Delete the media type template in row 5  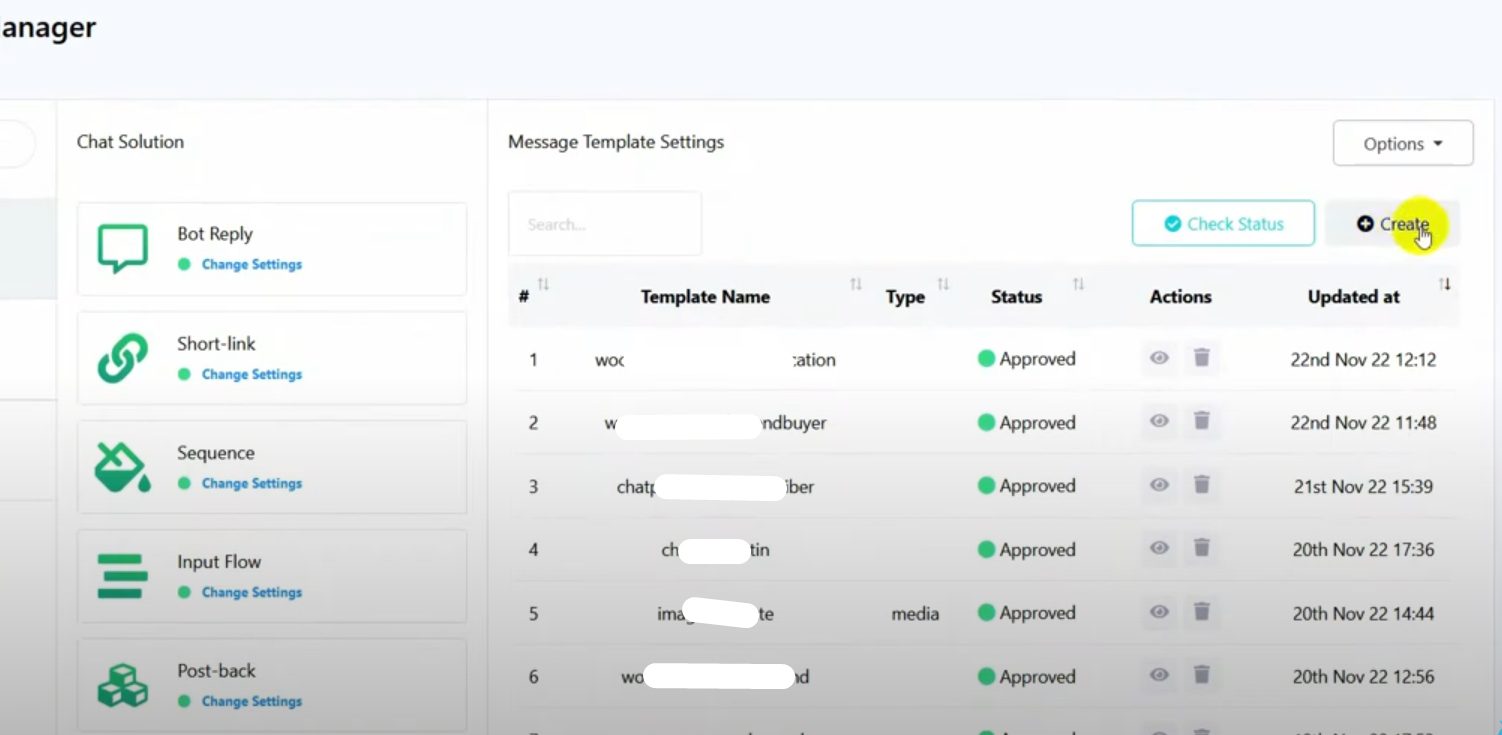tap(1202, 612)
